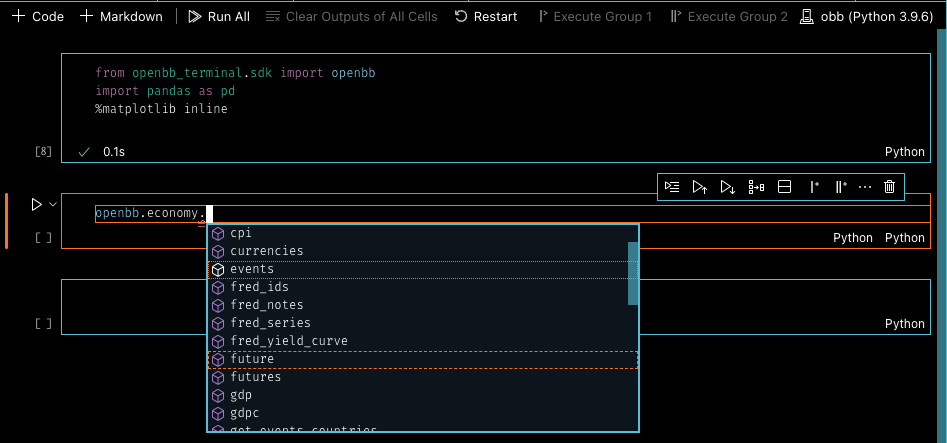Click into the openbb.economy code input
The image size is (947, 443).
(x=512, y=214)
